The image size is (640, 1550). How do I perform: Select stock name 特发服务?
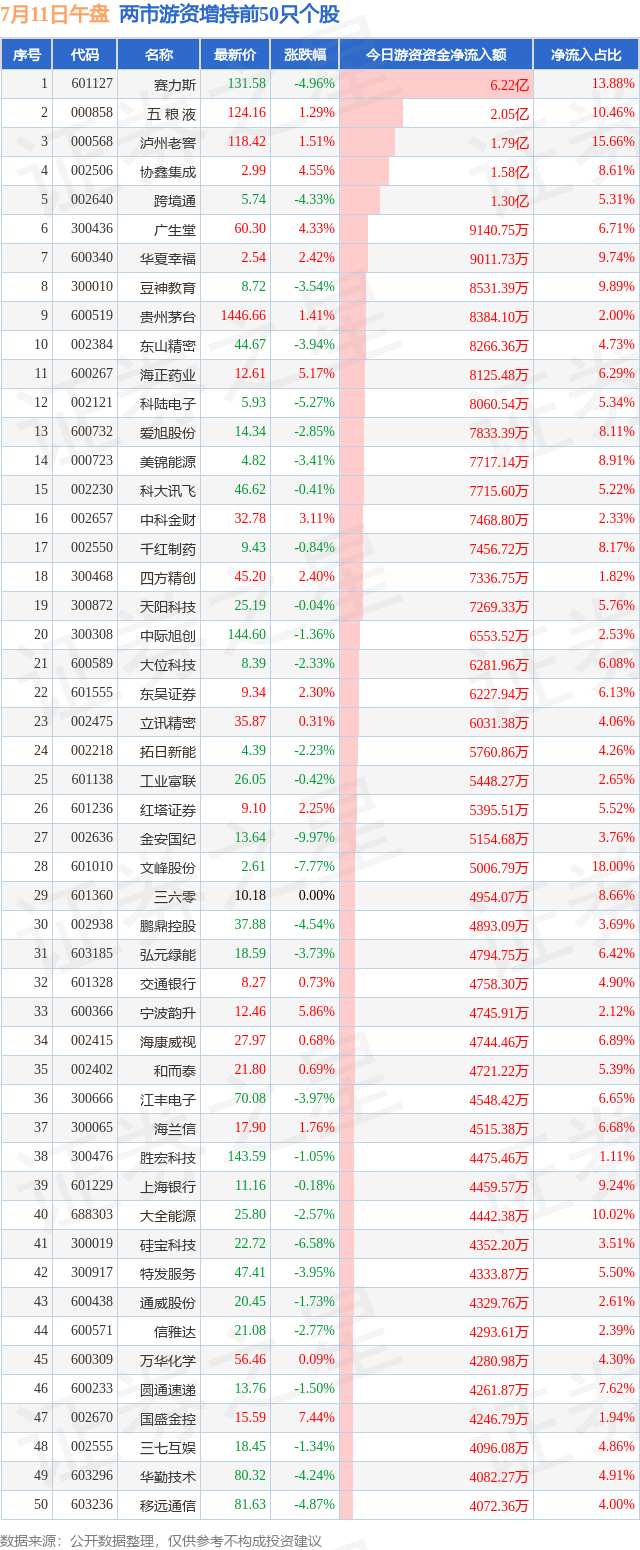[x=168, y=1274]
